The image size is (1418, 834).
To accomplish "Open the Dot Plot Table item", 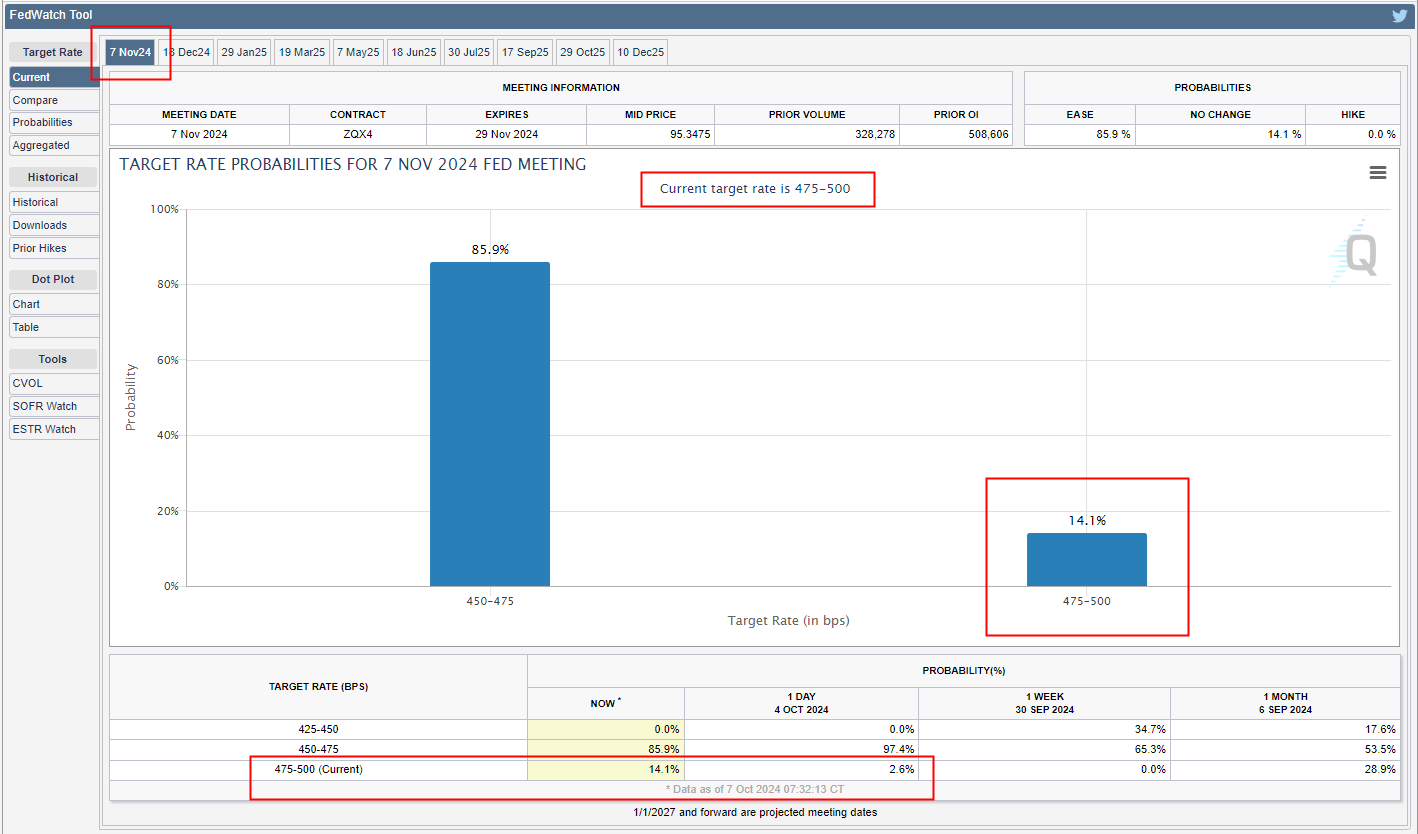I will (54, 327).
